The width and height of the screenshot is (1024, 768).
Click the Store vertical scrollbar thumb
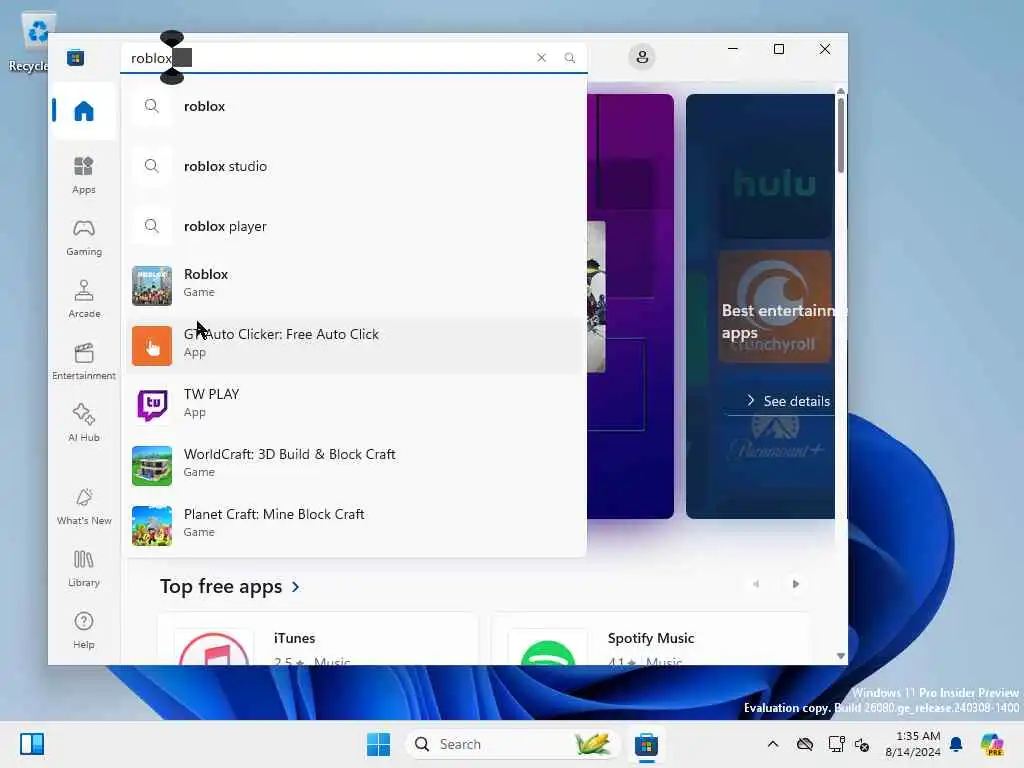click(840, 134)
